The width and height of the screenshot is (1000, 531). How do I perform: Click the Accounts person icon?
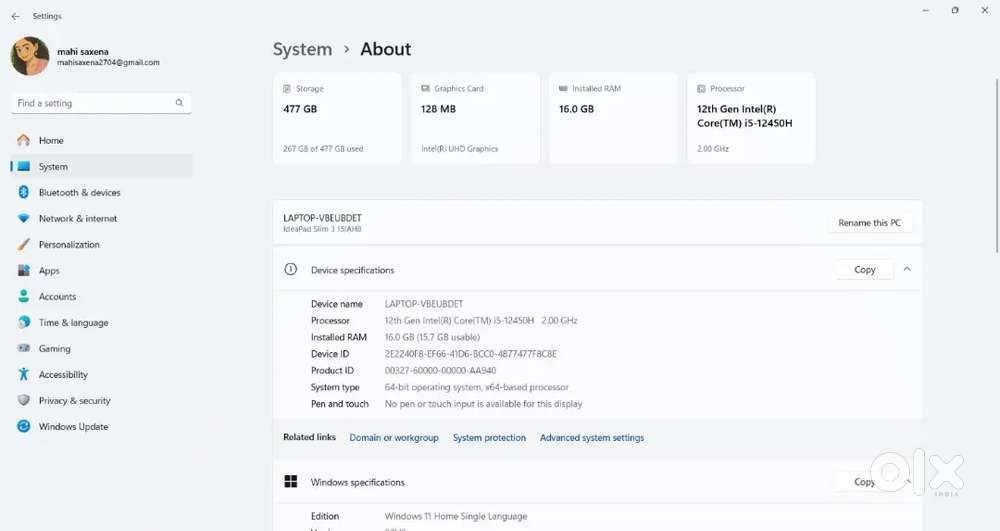(24, 296)
